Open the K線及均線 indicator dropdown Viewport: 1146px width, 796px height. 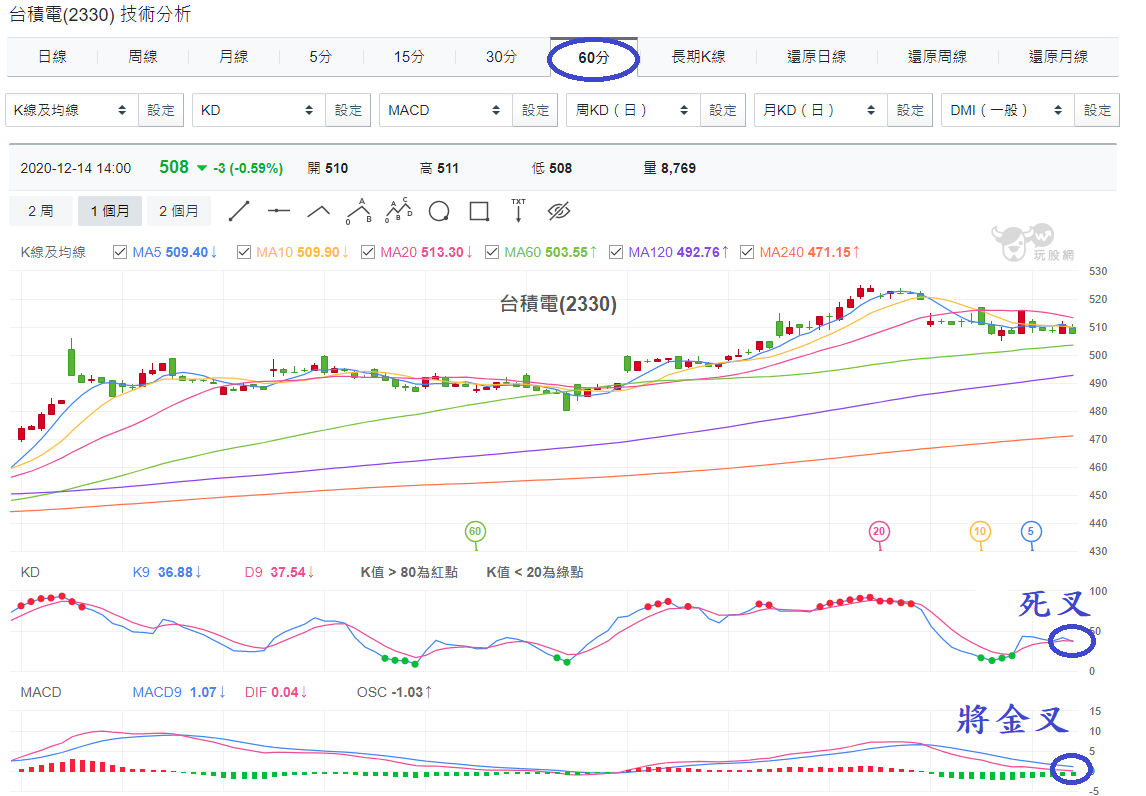(x=72, y=110)
